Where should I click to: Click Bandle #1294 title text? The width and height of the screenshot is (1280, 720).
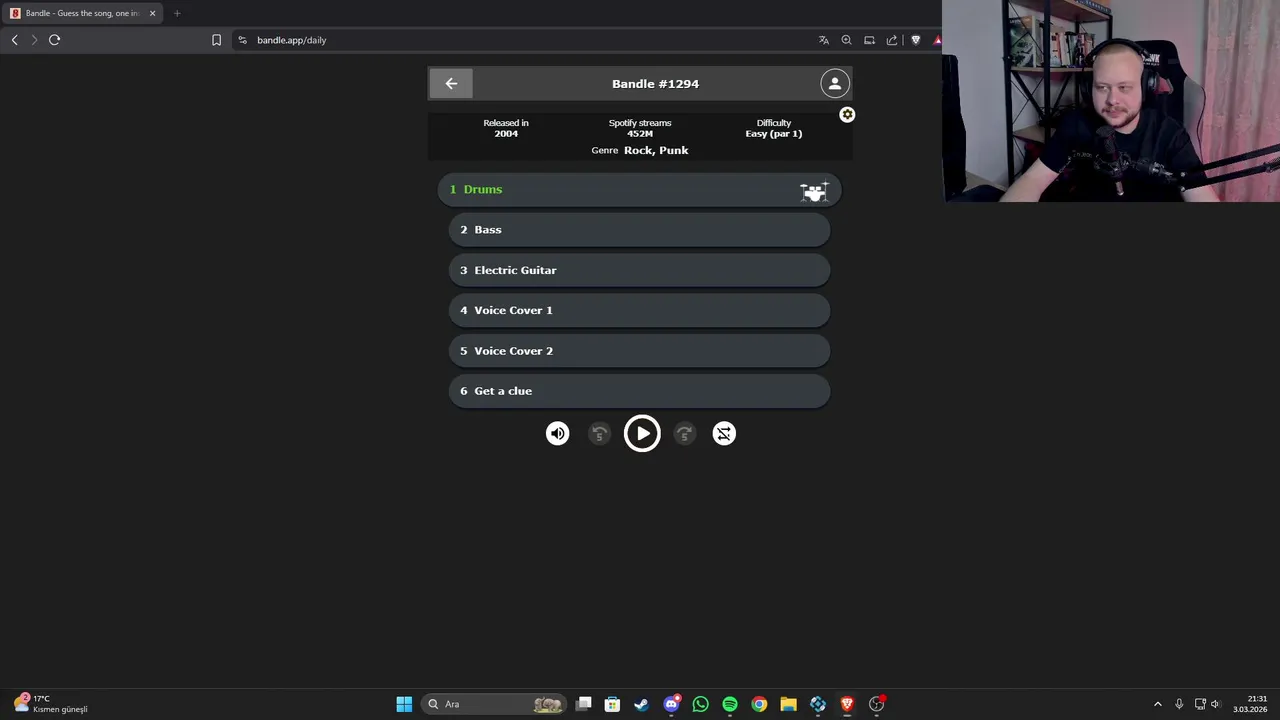[655, 84]
